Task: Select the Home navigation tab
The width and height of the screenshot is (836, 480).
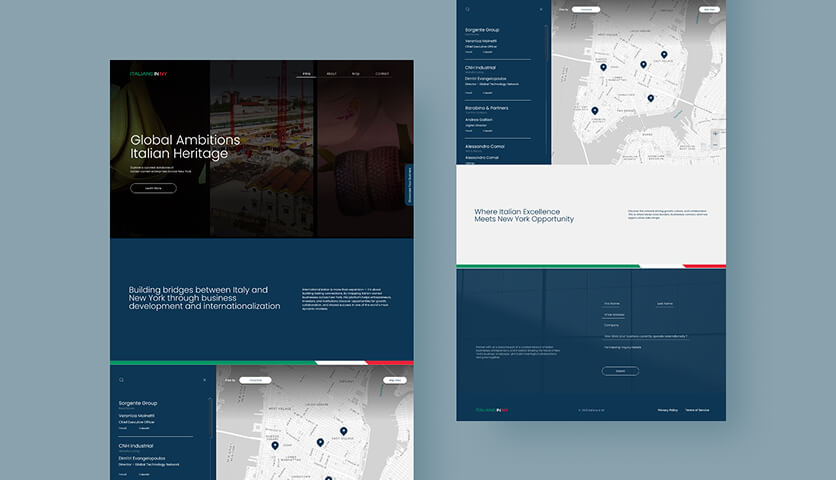Action: click(x=306, y=74)
